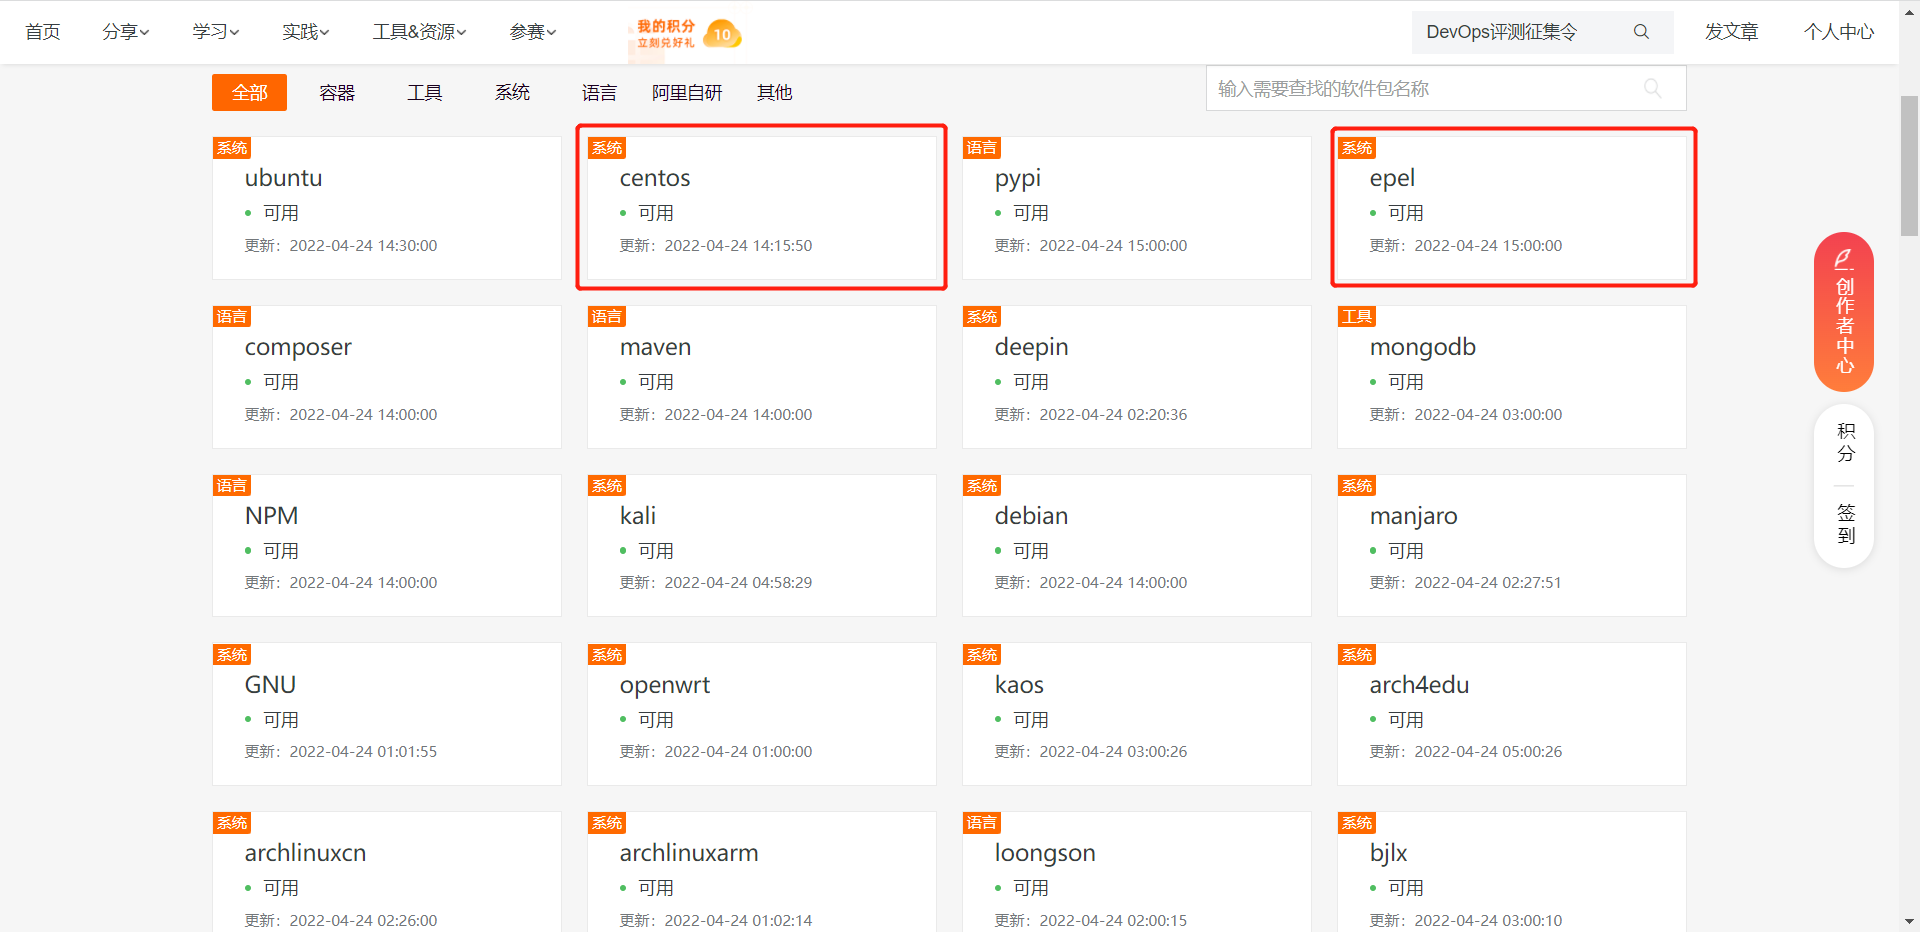
Task: Click the package search magnifier icon
Action: tap(1653, 88)
